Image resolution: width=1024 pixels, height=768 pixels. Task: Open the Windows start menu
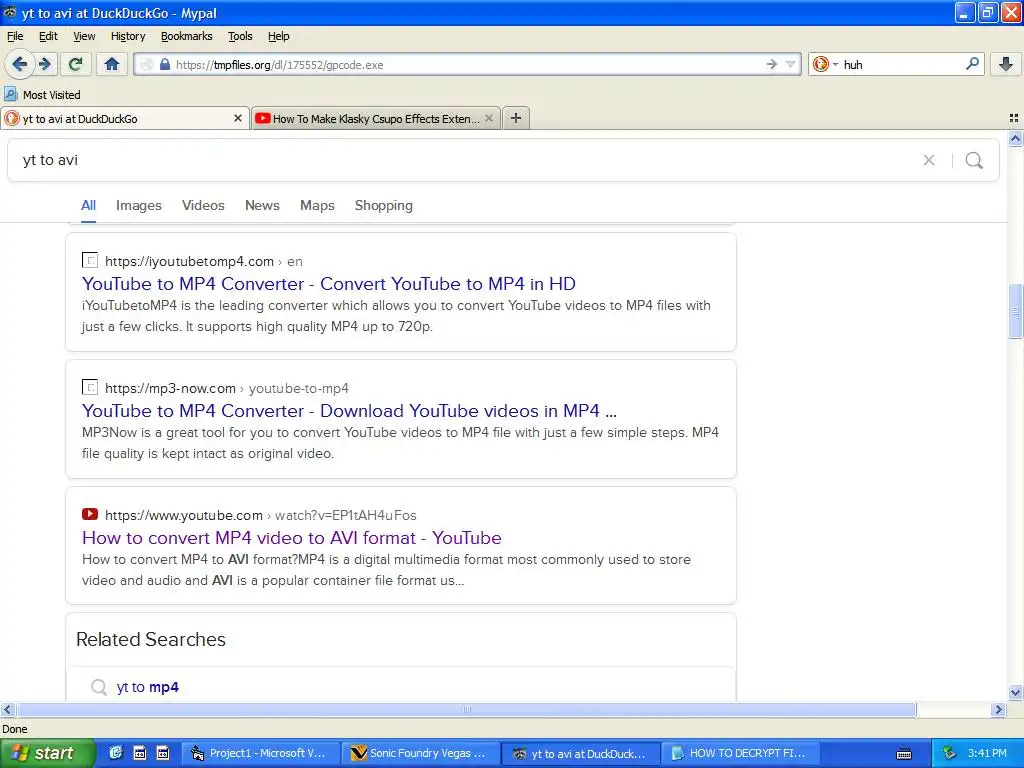coord(46,753)
